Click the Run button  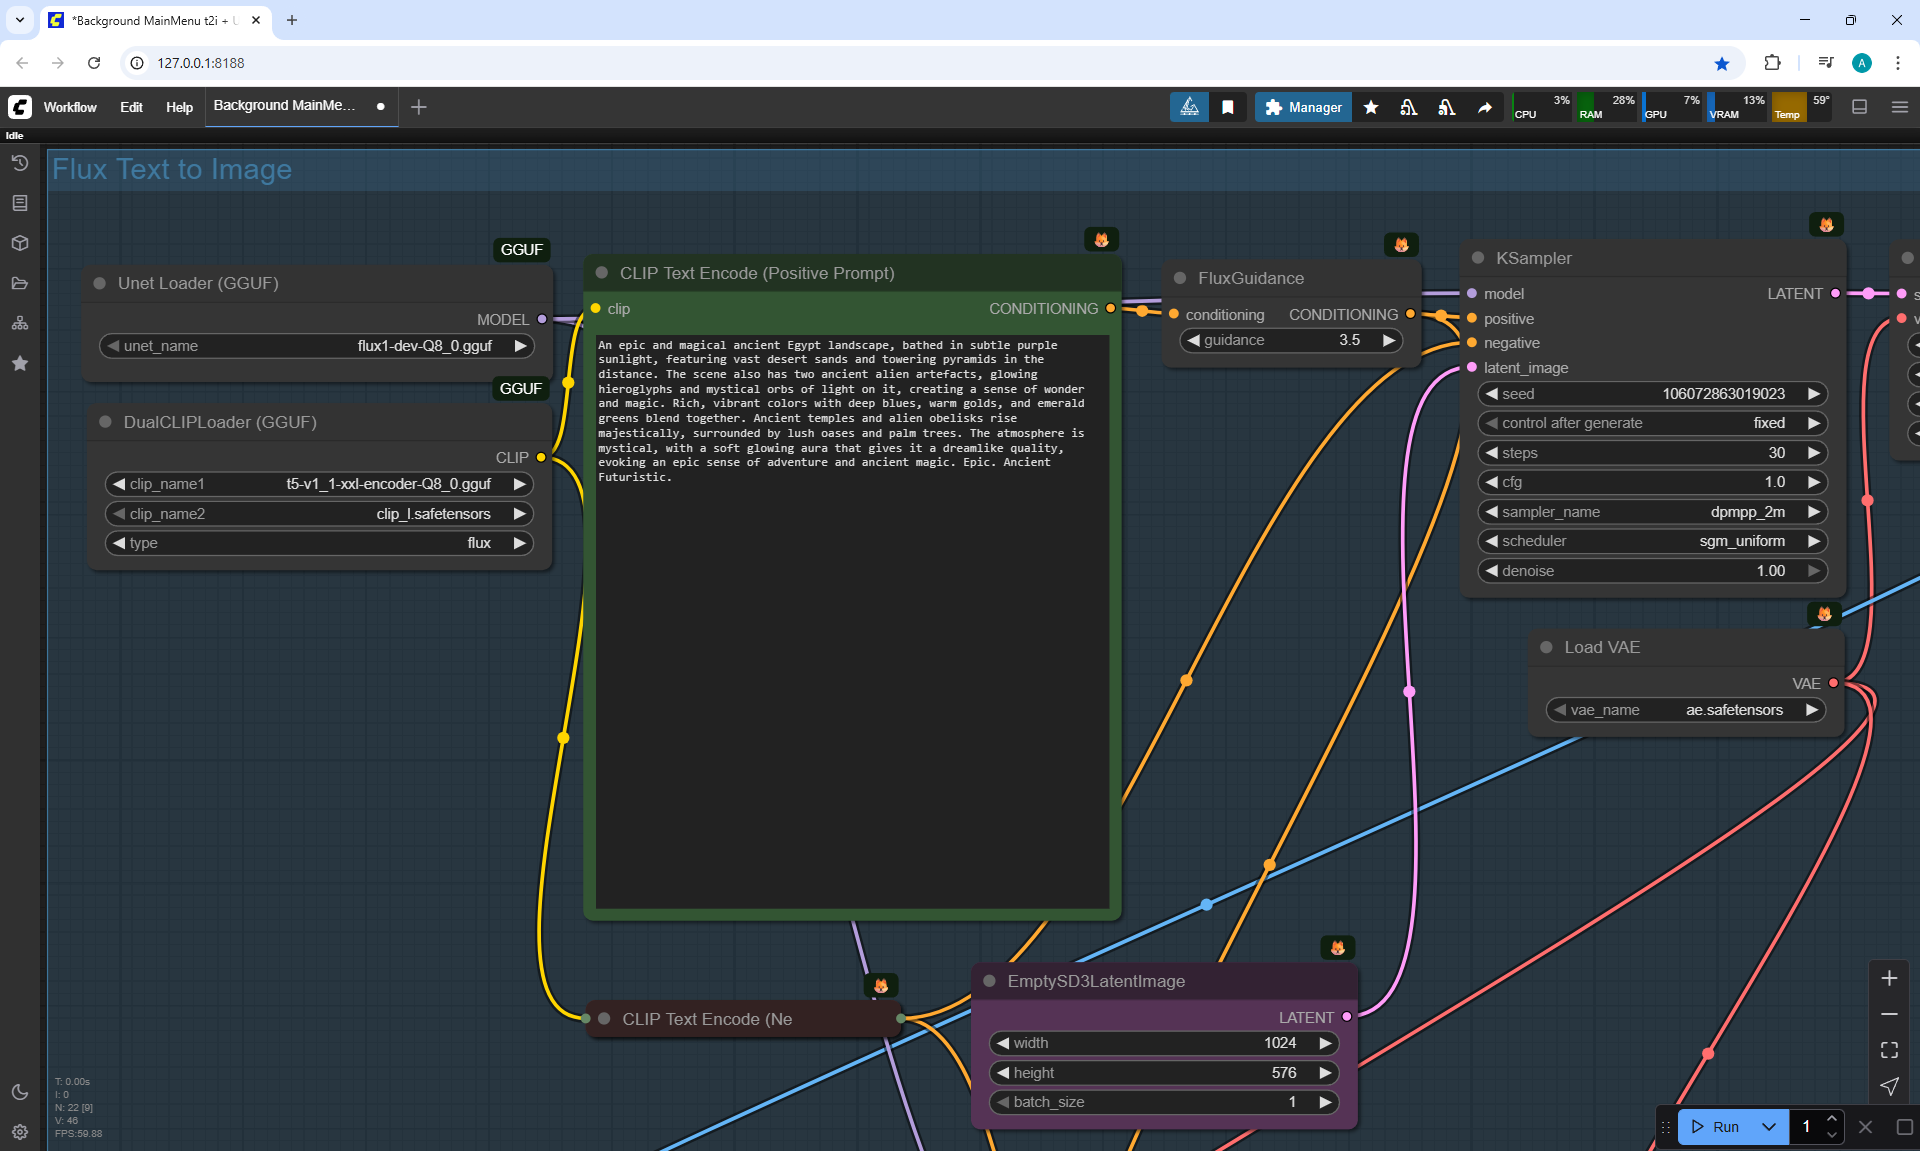(x=1717, y=1127)
